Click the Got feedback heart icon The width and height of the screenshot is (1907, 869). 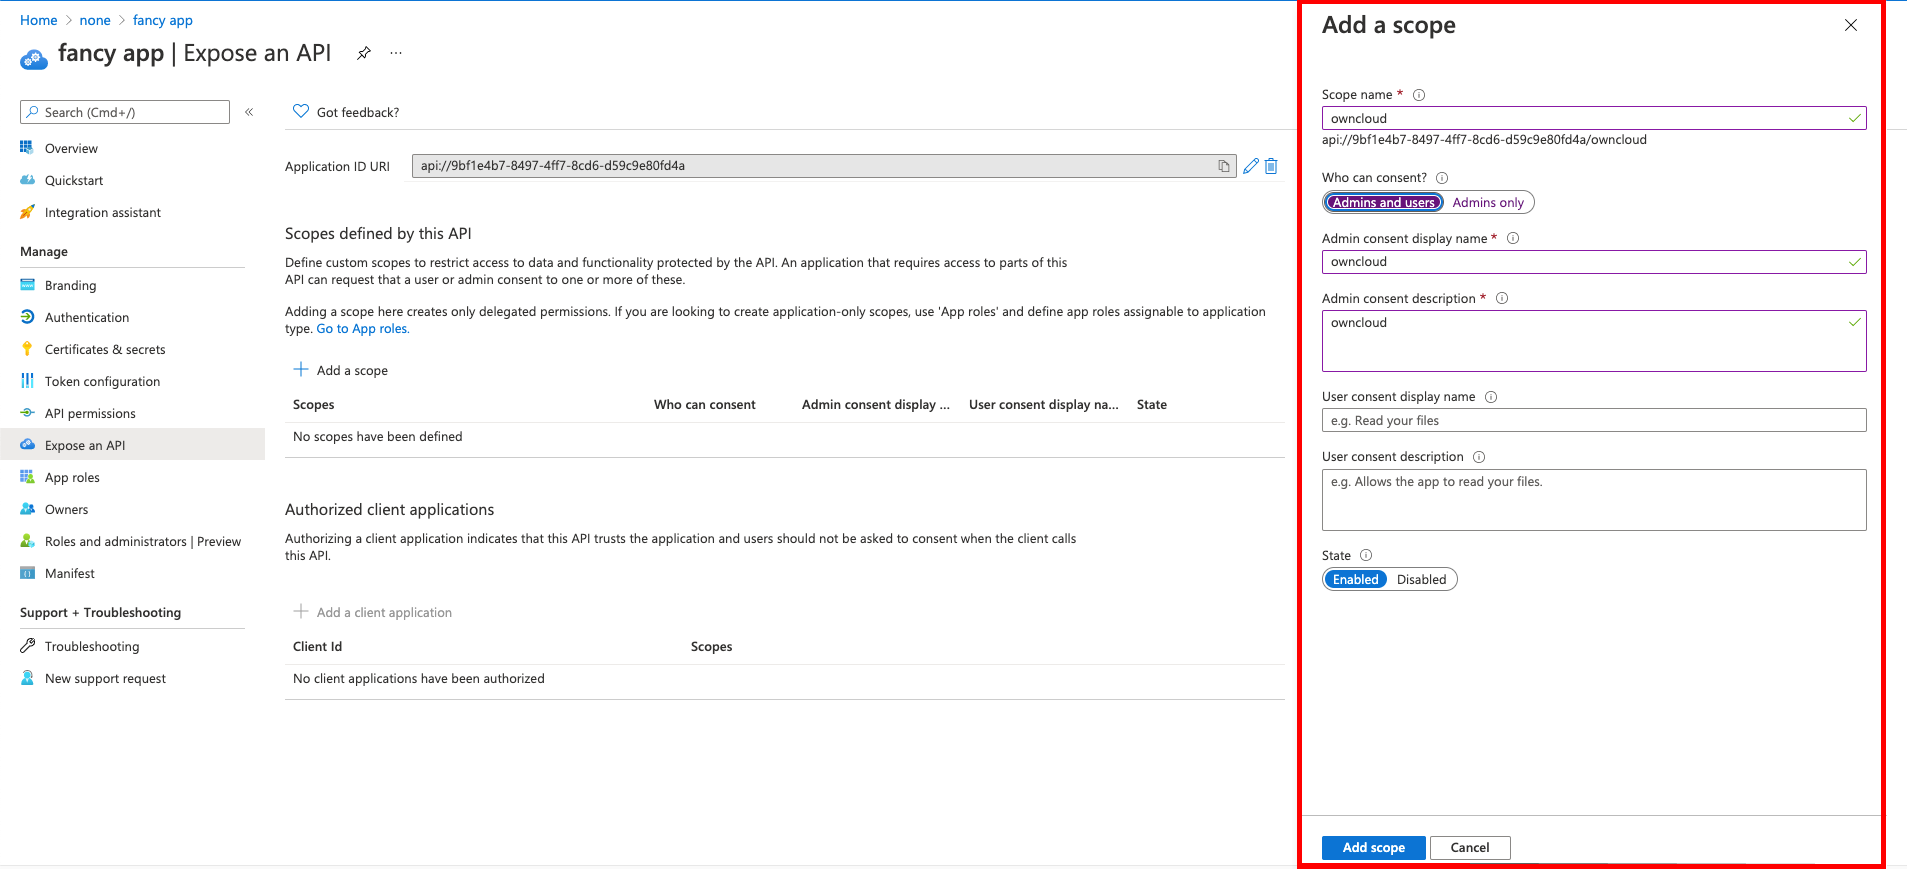[x=301, y=111]
